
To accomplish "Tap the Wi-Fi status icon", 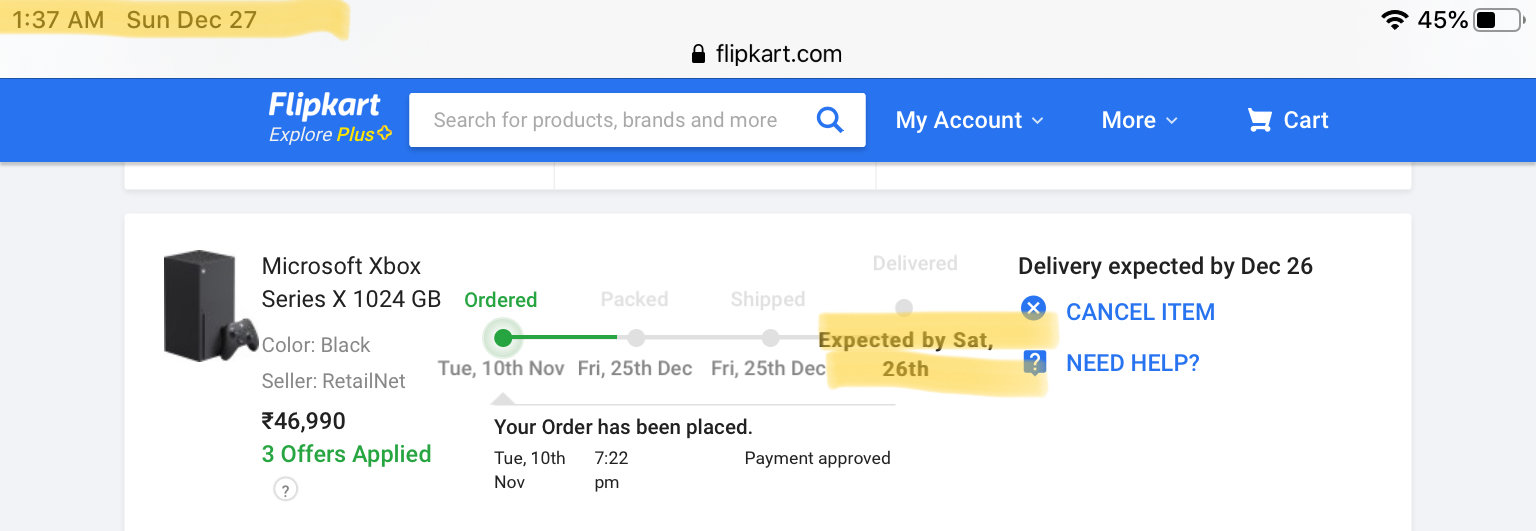I will click(1394, 20).
